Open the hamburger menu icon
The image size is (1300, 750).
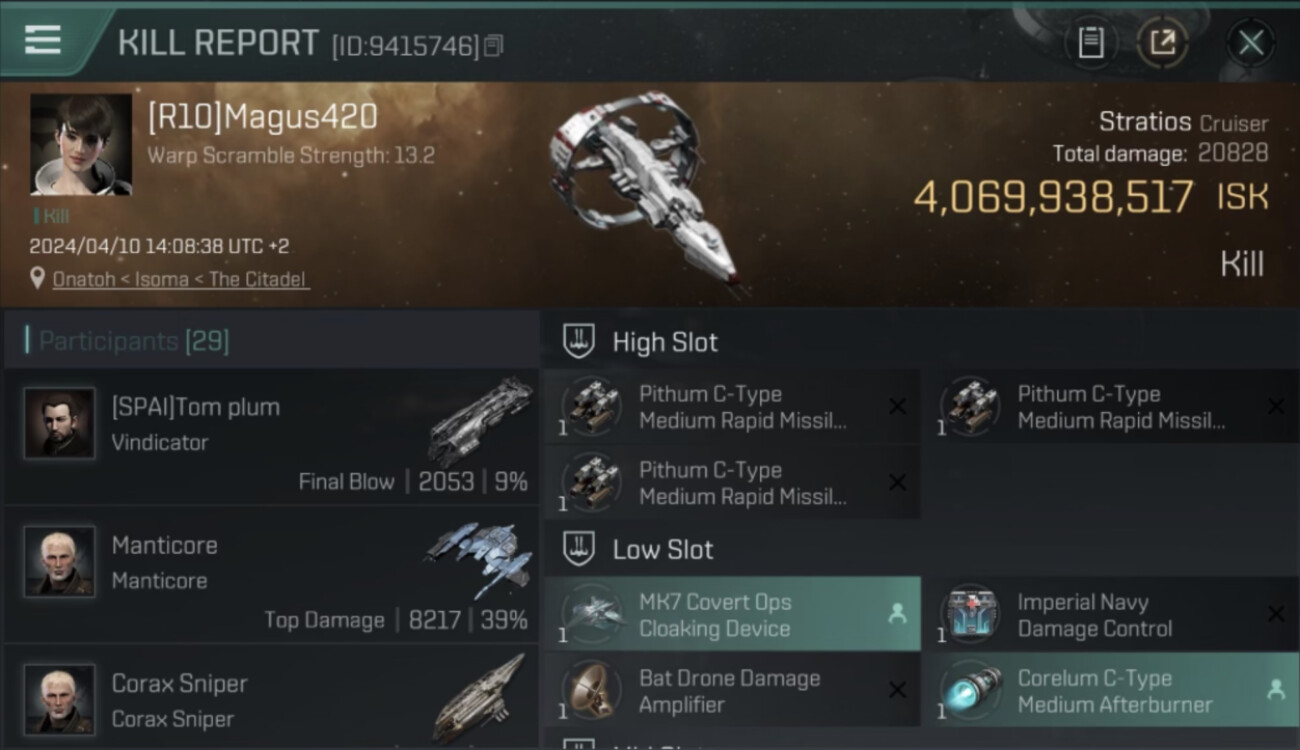[x=42, y=41]
